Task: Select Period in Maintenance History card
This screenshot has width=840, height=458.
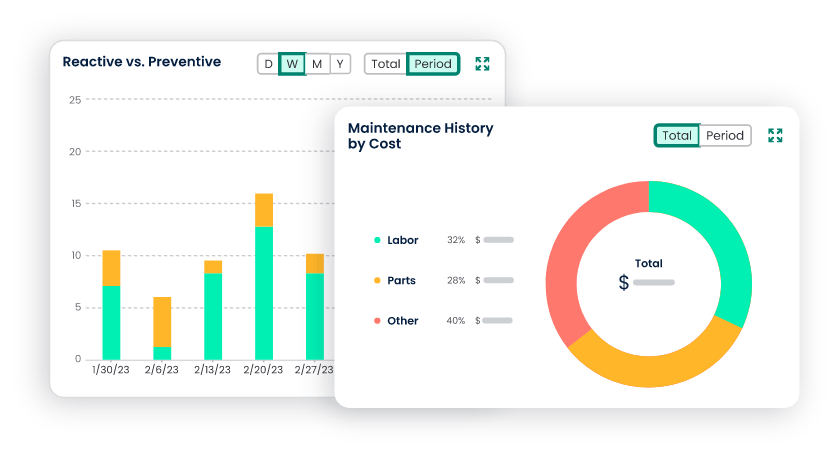Action: pos(725,136)
